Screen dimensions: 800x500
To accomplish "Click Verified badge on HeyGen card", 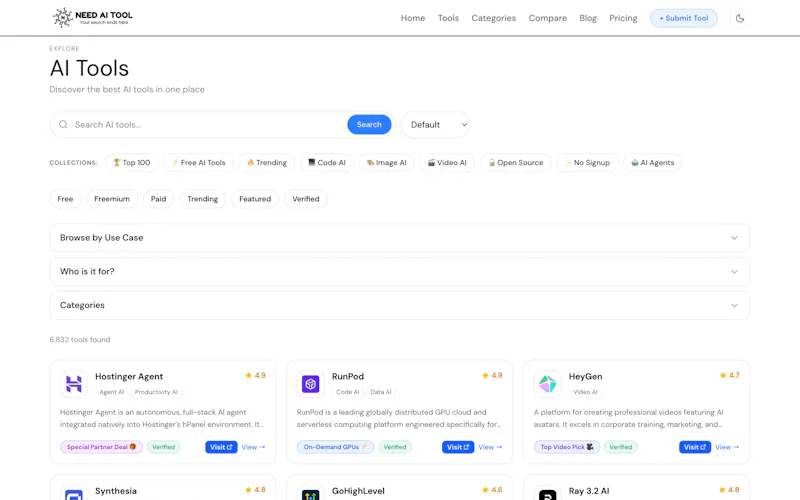I will click(x=621, y=447).
